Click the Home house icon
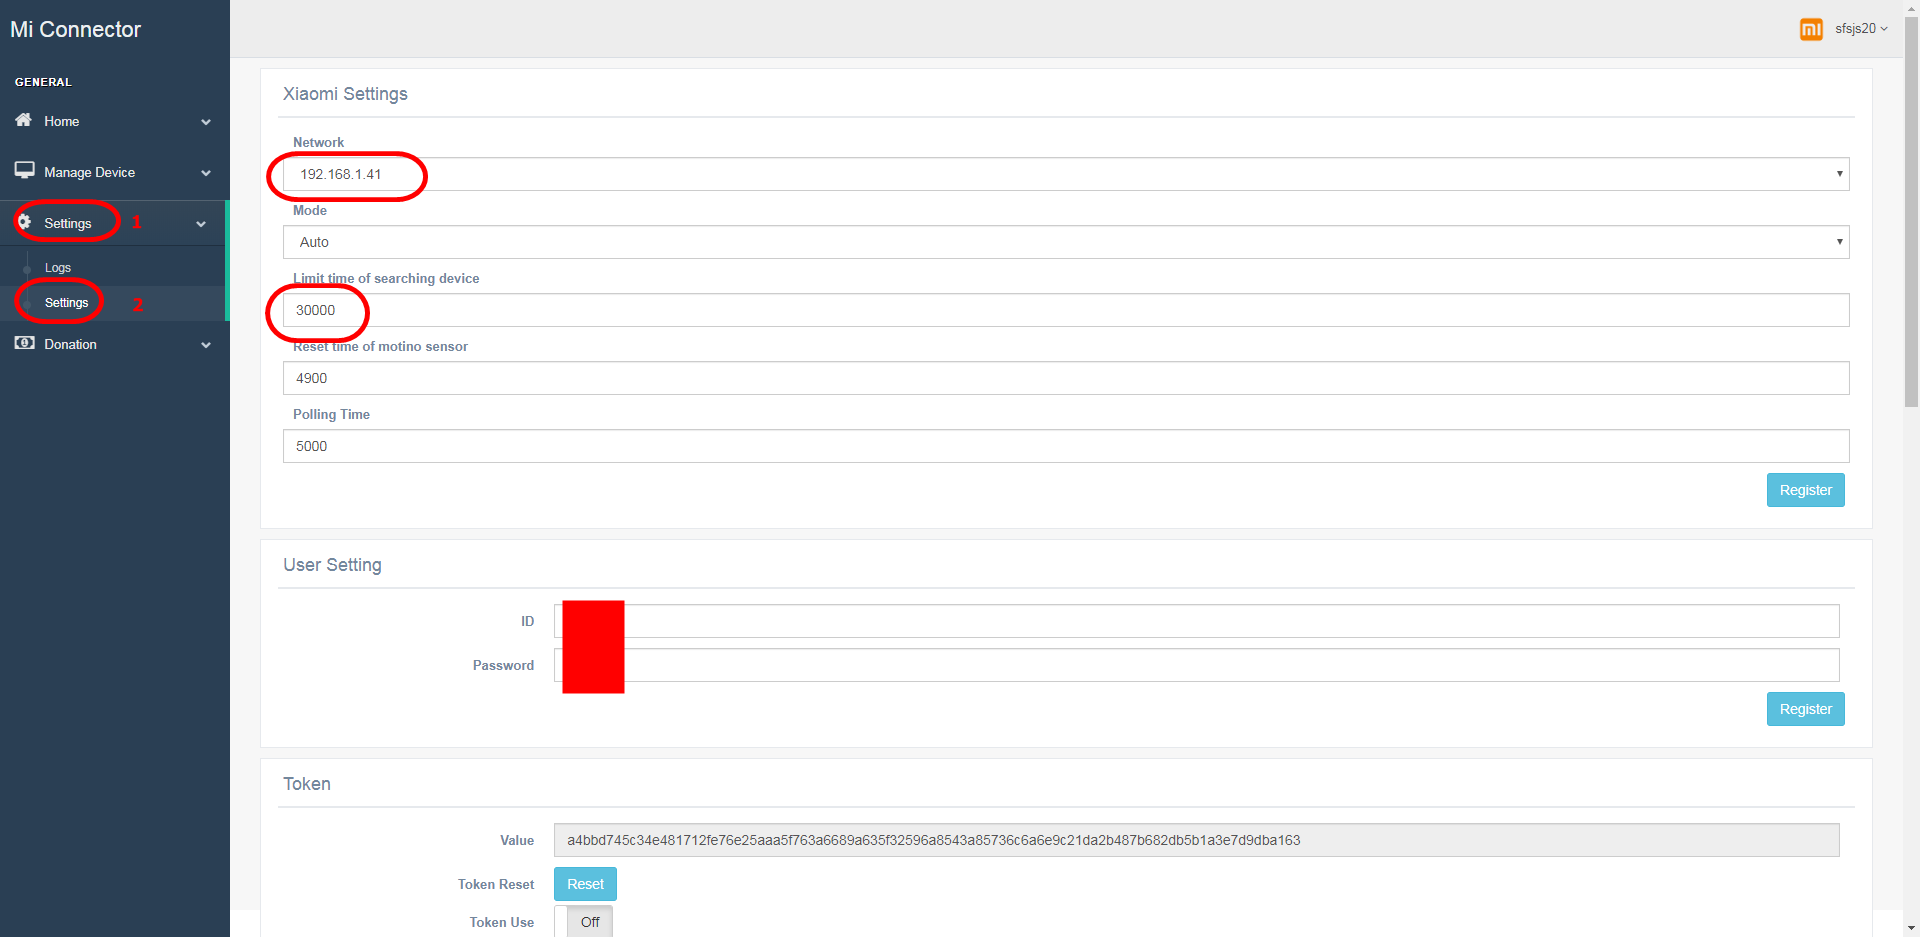The height and width of the screenshot is (937, 1920). tap(24, 120)
